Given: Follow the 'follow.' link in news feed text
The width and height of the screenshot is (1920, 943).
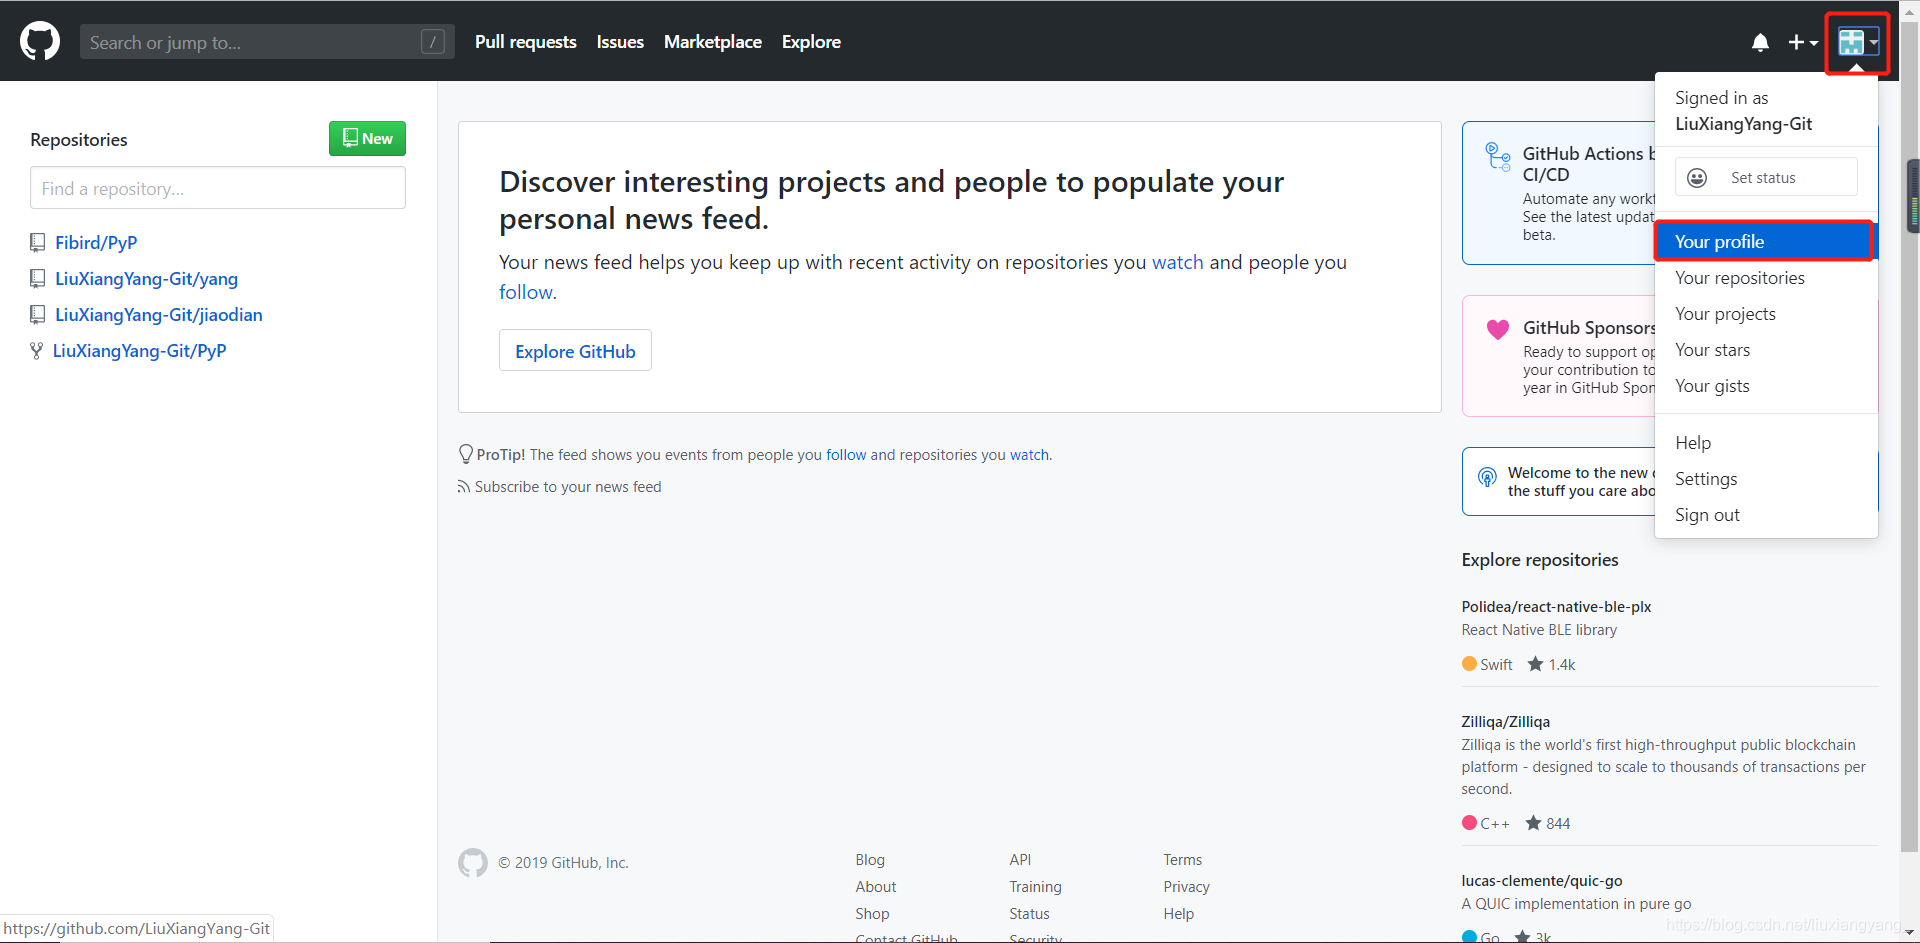Looking at the screenshot, I should pyautogui.click(x=528, y=292).
